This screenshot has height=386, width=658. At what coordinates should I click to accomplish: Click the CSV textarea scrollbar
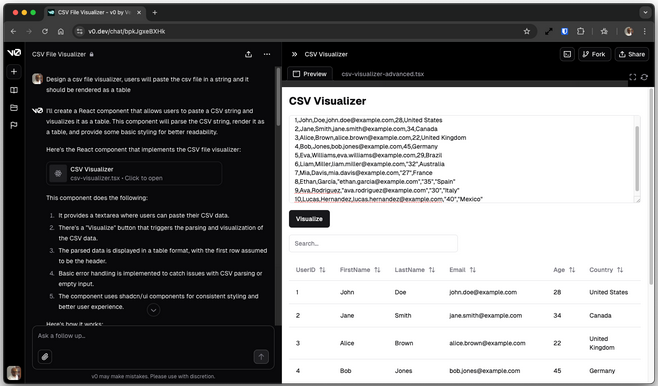(x=637, y=159)
